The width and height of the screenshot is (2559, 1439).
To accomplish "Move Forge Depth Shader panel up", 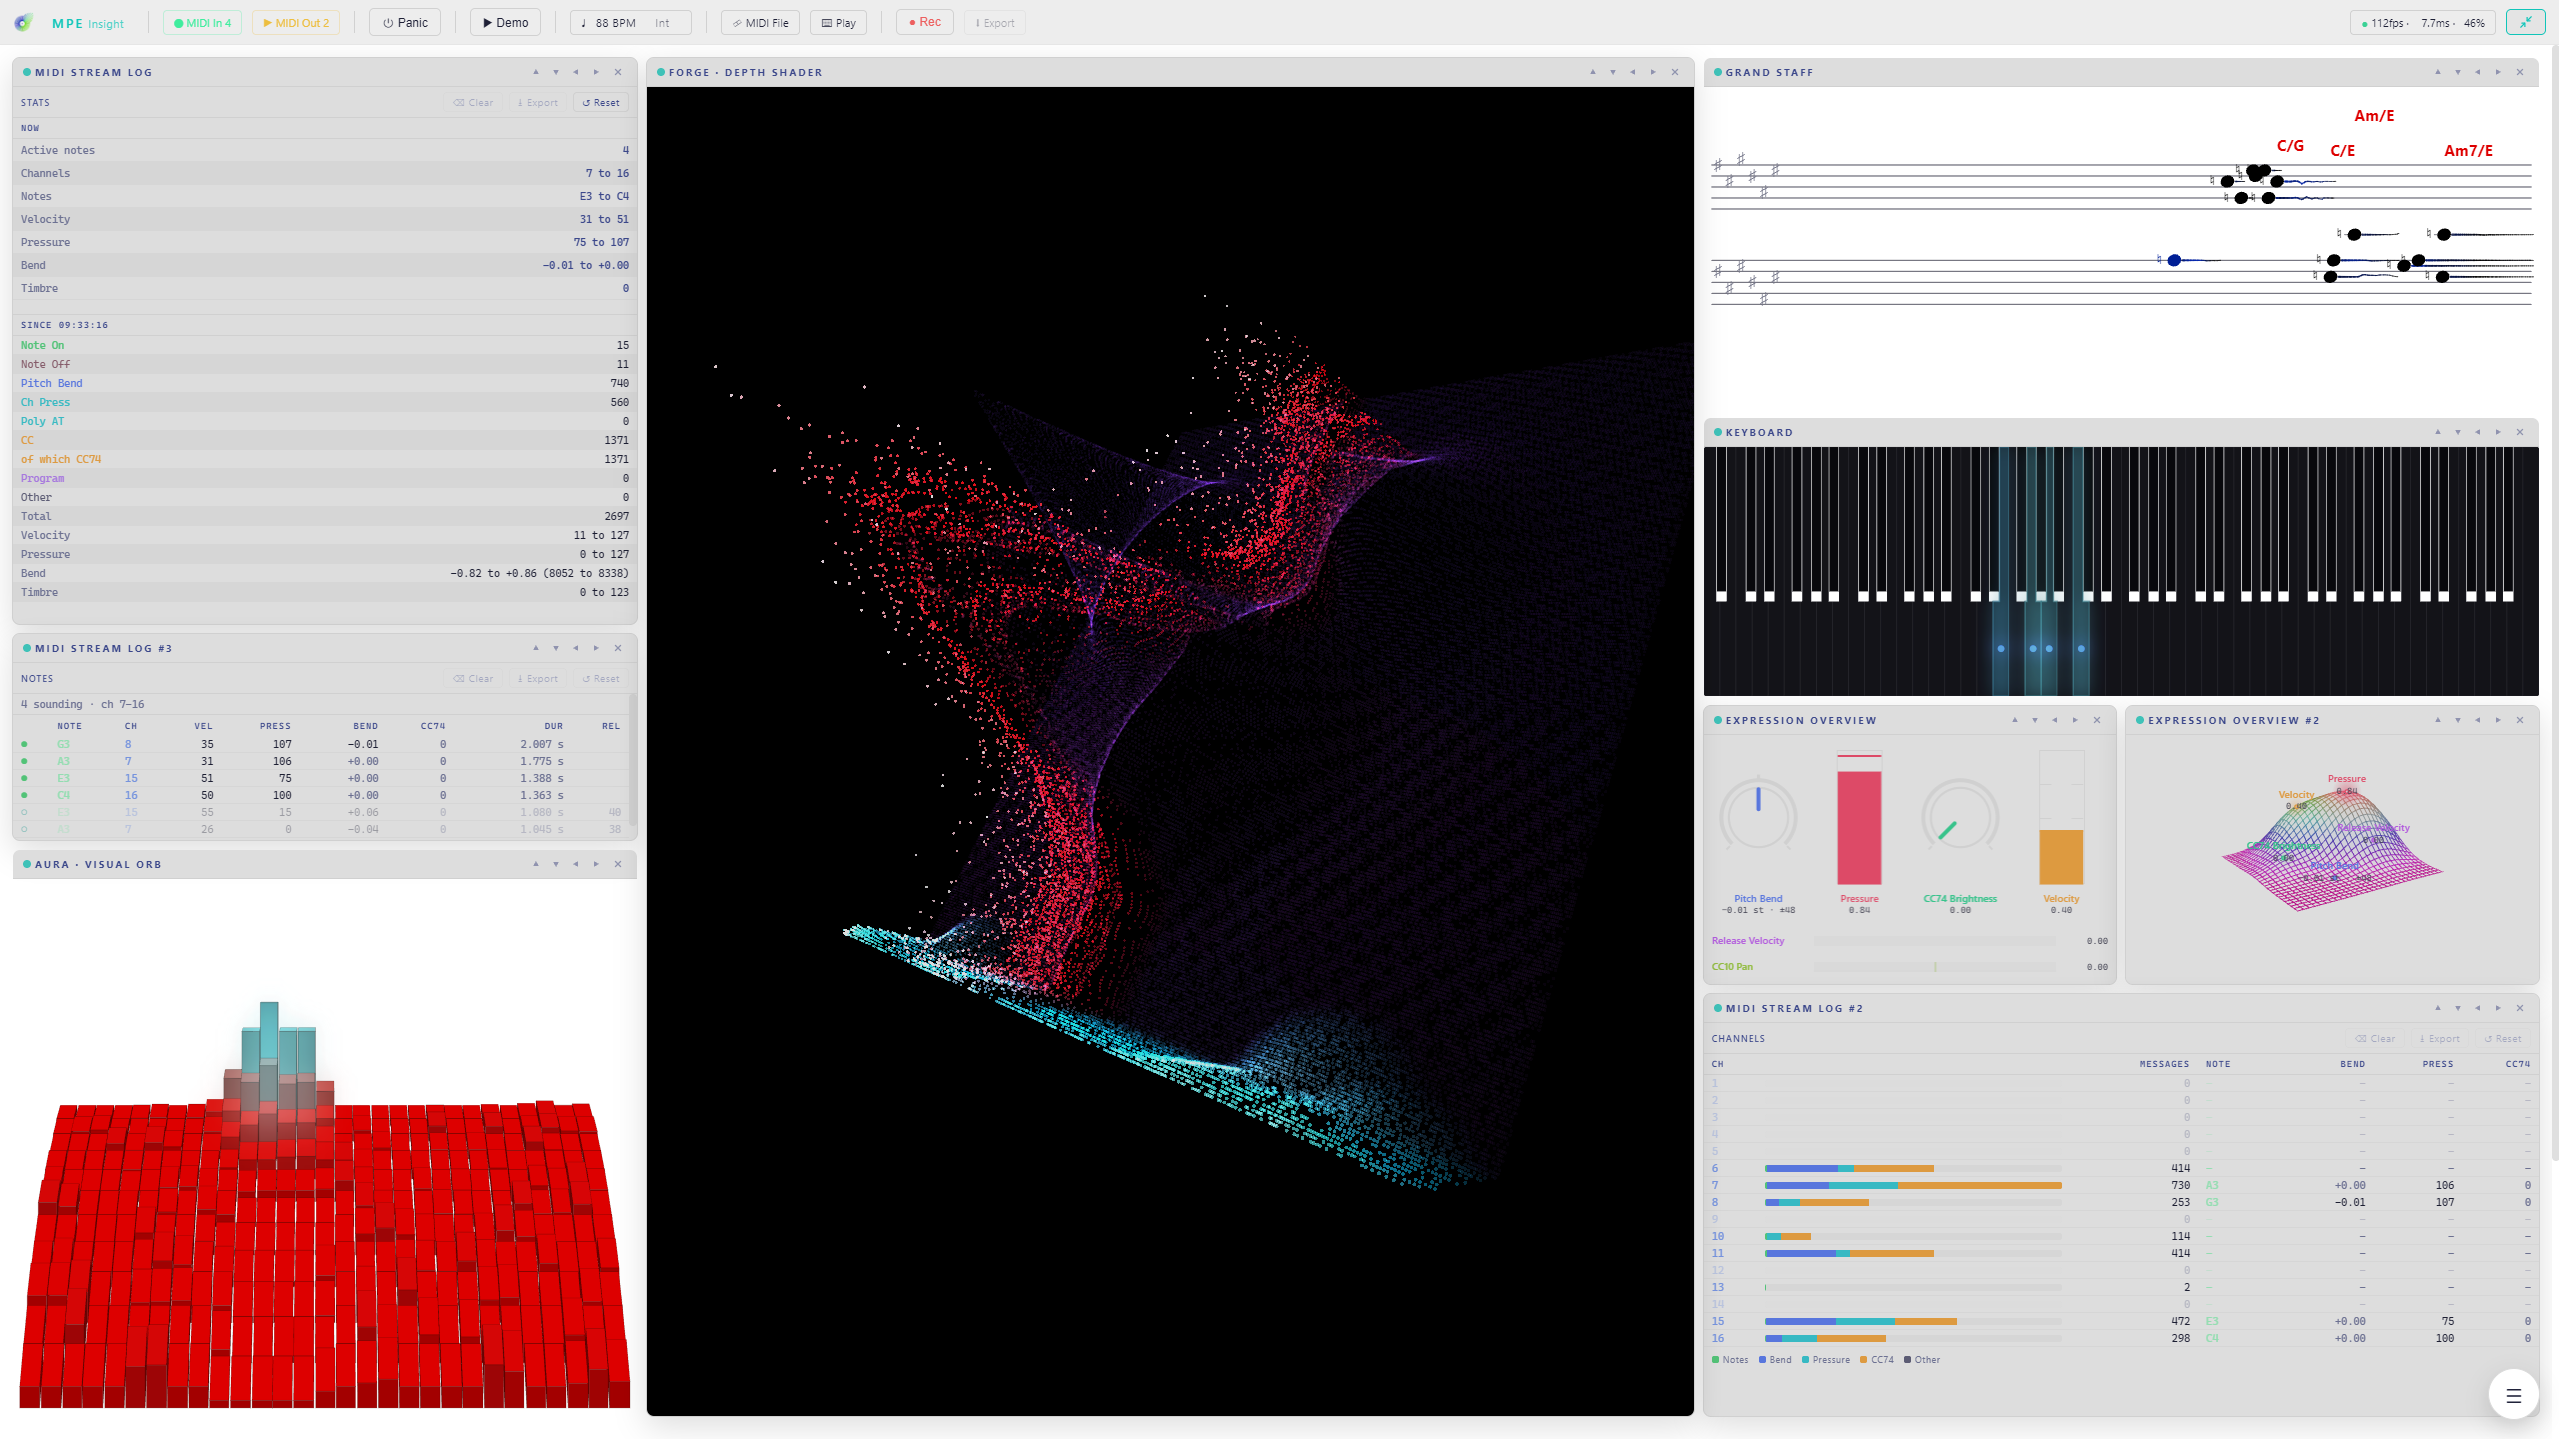I will pos(1593,72).
